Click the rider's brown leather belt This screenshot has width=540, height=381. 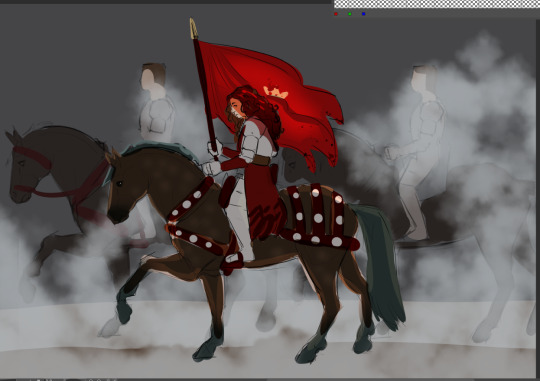[261, 160]
